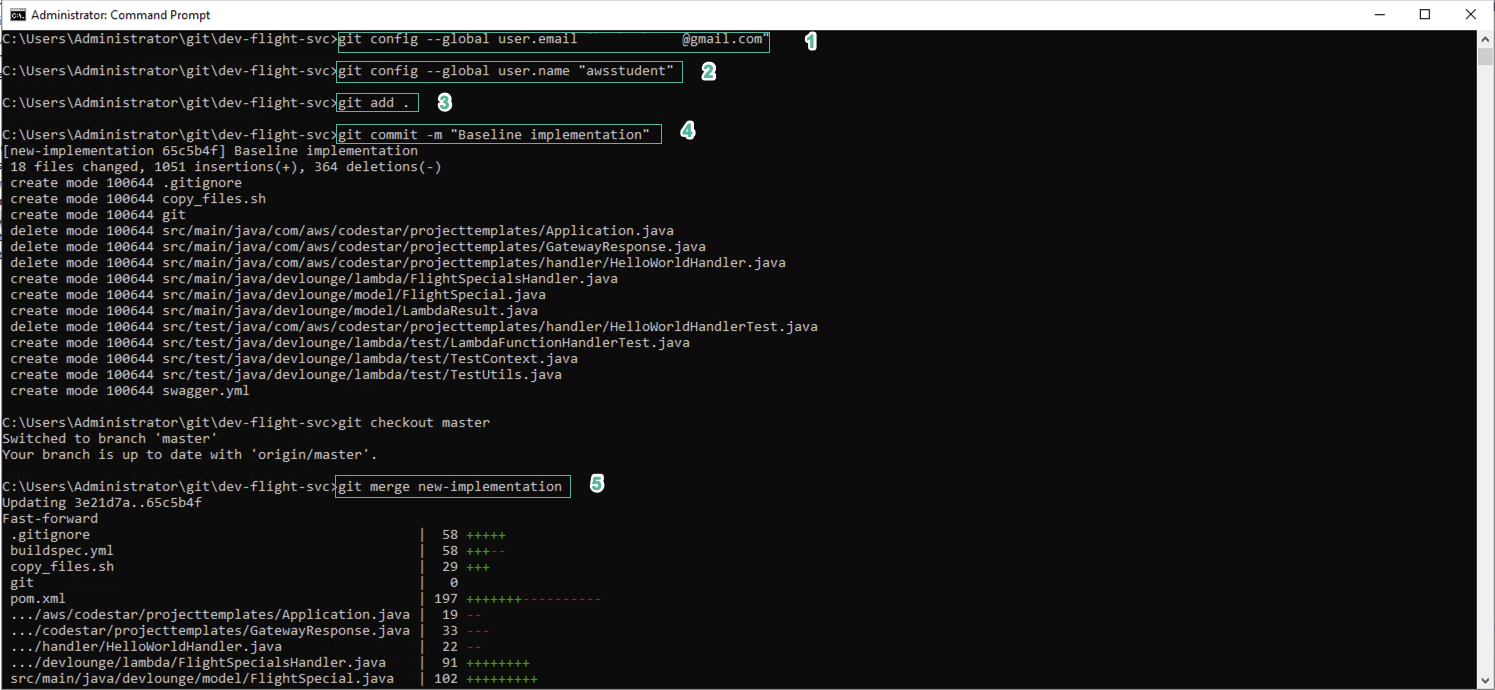Screen dimensions: 1495x690
Task: Maximize the Command Prompt window
Action: pos(1425,15)
